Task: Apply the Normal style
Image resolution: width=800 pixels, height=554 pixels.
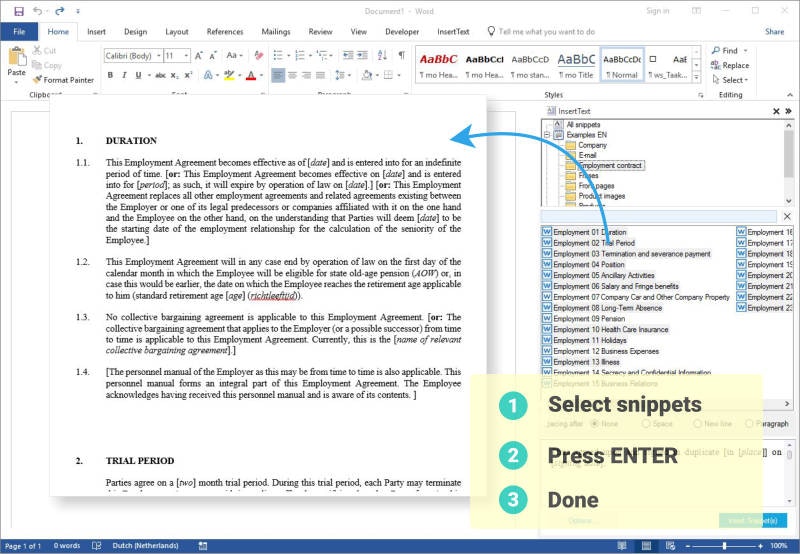Action: [622, 65]
